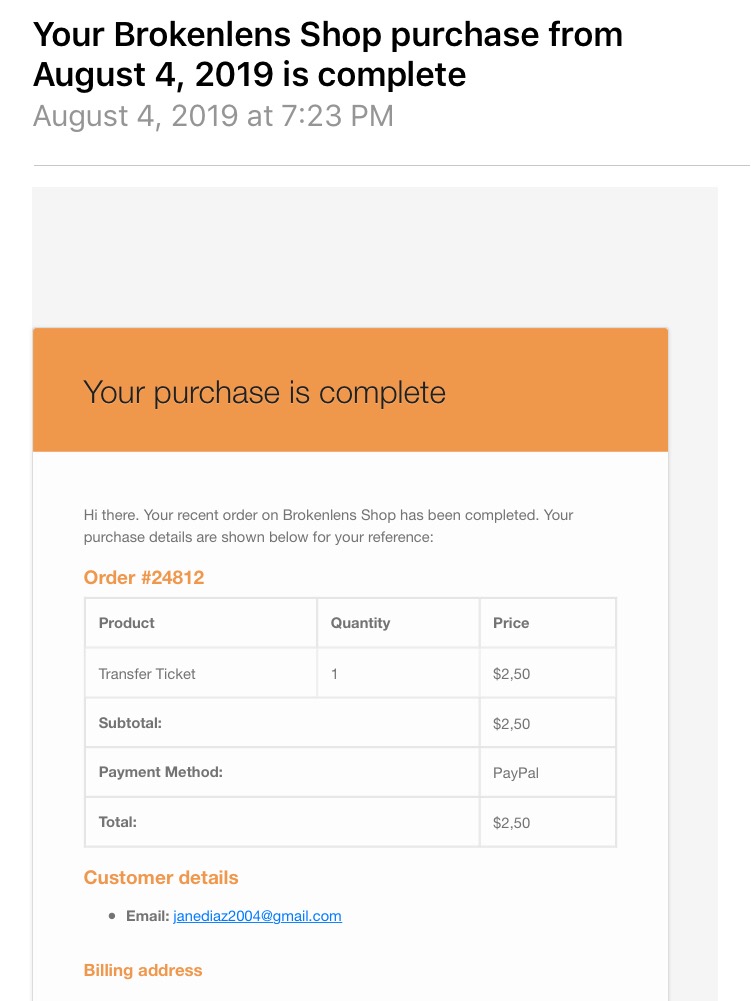Screen dimensions: 751x1001
Task: Click the 'Hi there' intro paragraph
Action: click(x=328, y=526)
